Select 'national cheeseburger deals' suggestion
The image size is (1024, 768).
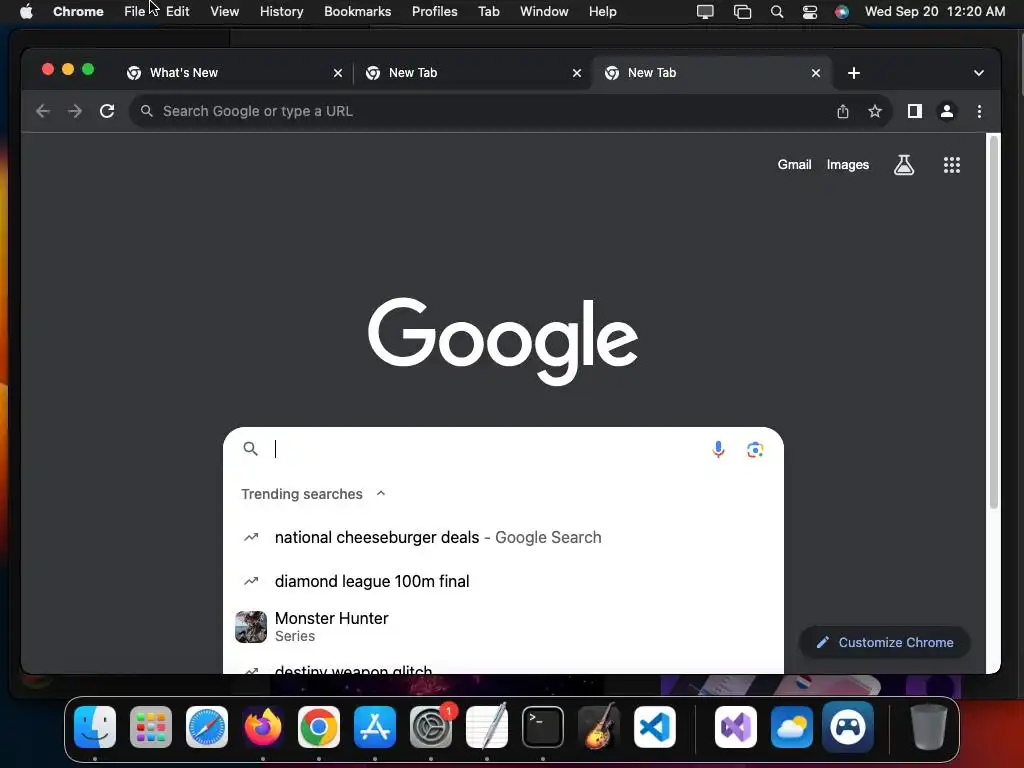(503, 537)
